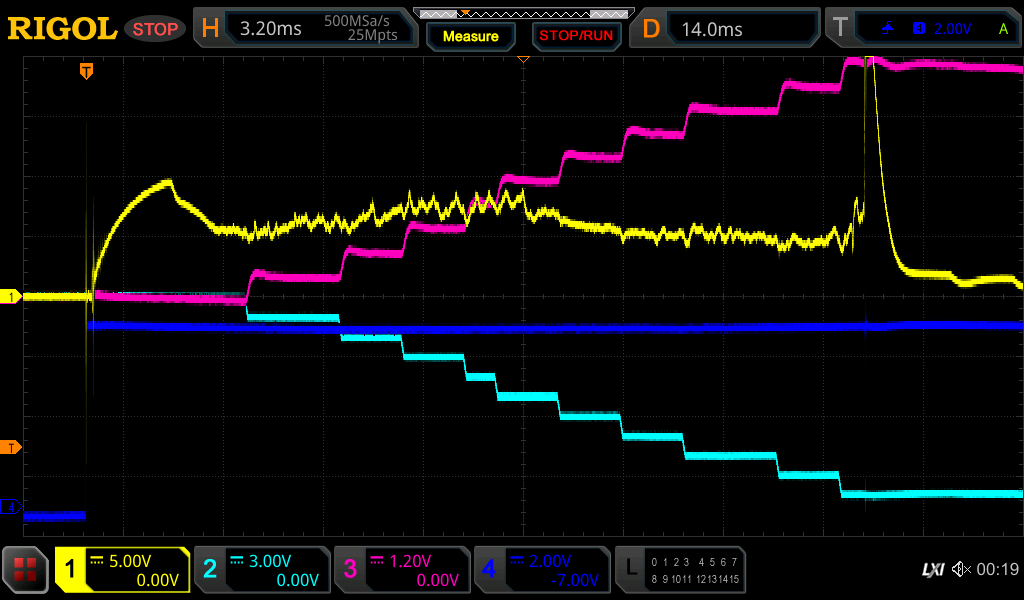Image resolution: width=1024 pixels, height=600 pixels.
Task: Click the orange trigger level marker on left edge
Action: point(11,447)
